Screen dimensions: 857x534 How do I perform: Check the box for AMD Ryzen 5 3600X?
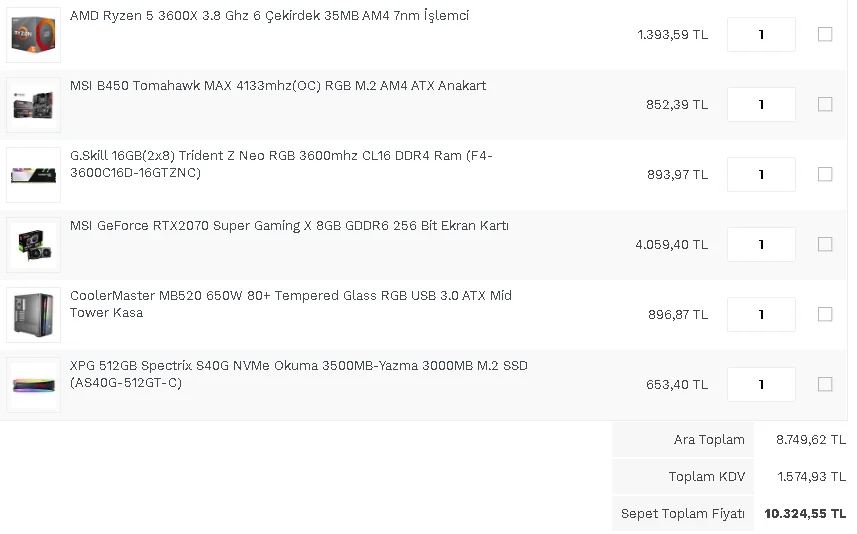pos(825,34)
